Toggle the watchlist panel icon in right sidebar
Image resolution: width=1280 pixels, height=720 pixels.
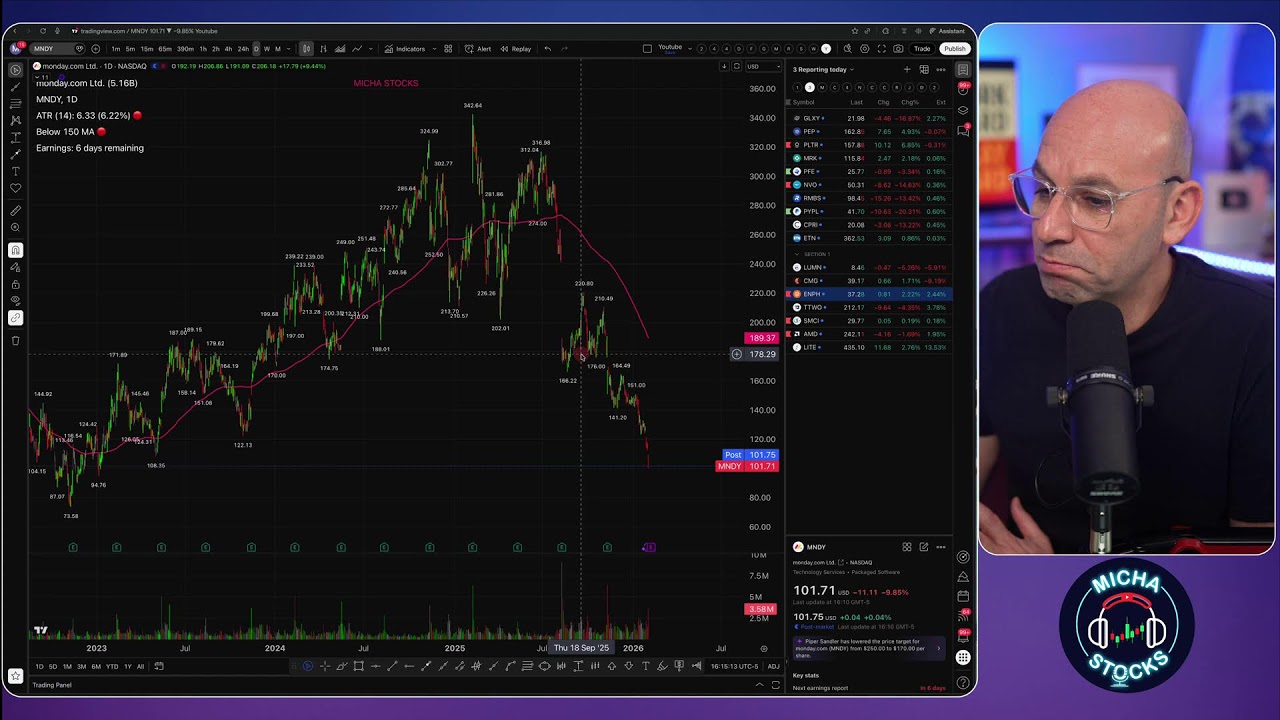[963, 70]
